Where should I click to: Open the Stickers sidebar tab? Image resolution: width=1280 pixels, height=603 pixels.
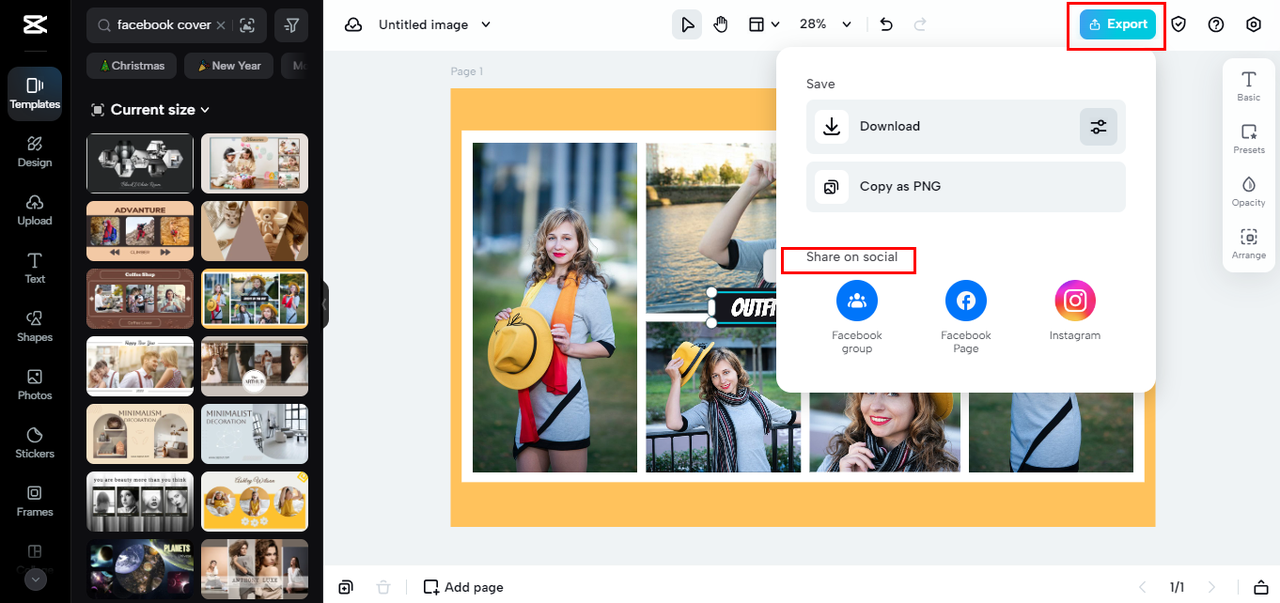point(35,443)
